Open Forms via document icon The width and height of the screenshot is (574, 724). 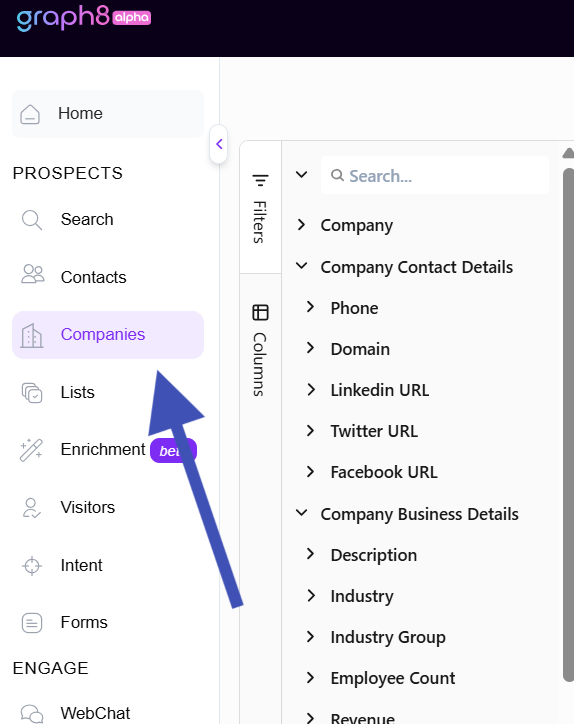click(x=32, y=623)
